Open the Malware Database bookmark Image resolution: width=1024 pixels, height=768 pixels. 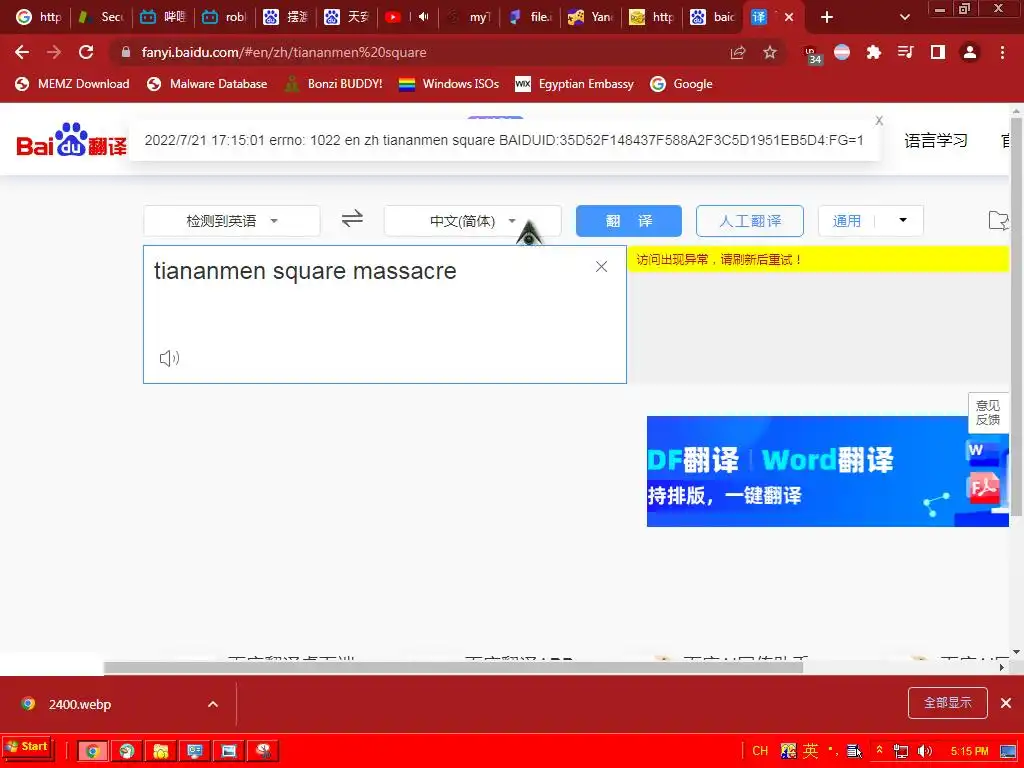pyautogui.click(x=207, y=84)
